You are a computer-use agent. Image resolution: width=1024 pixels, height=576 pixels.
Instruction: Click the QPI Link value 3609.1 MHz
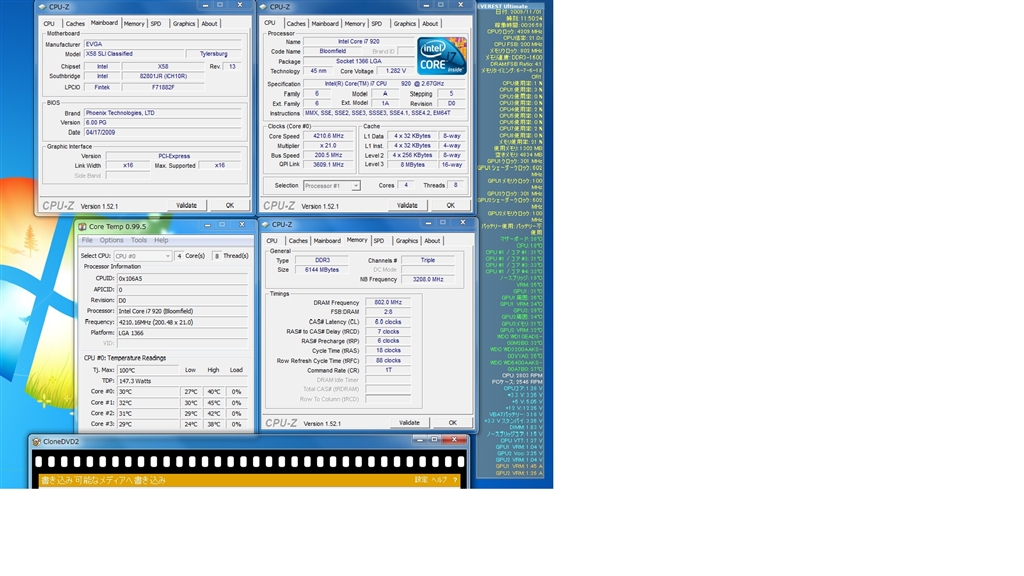(x=328, y=165)
